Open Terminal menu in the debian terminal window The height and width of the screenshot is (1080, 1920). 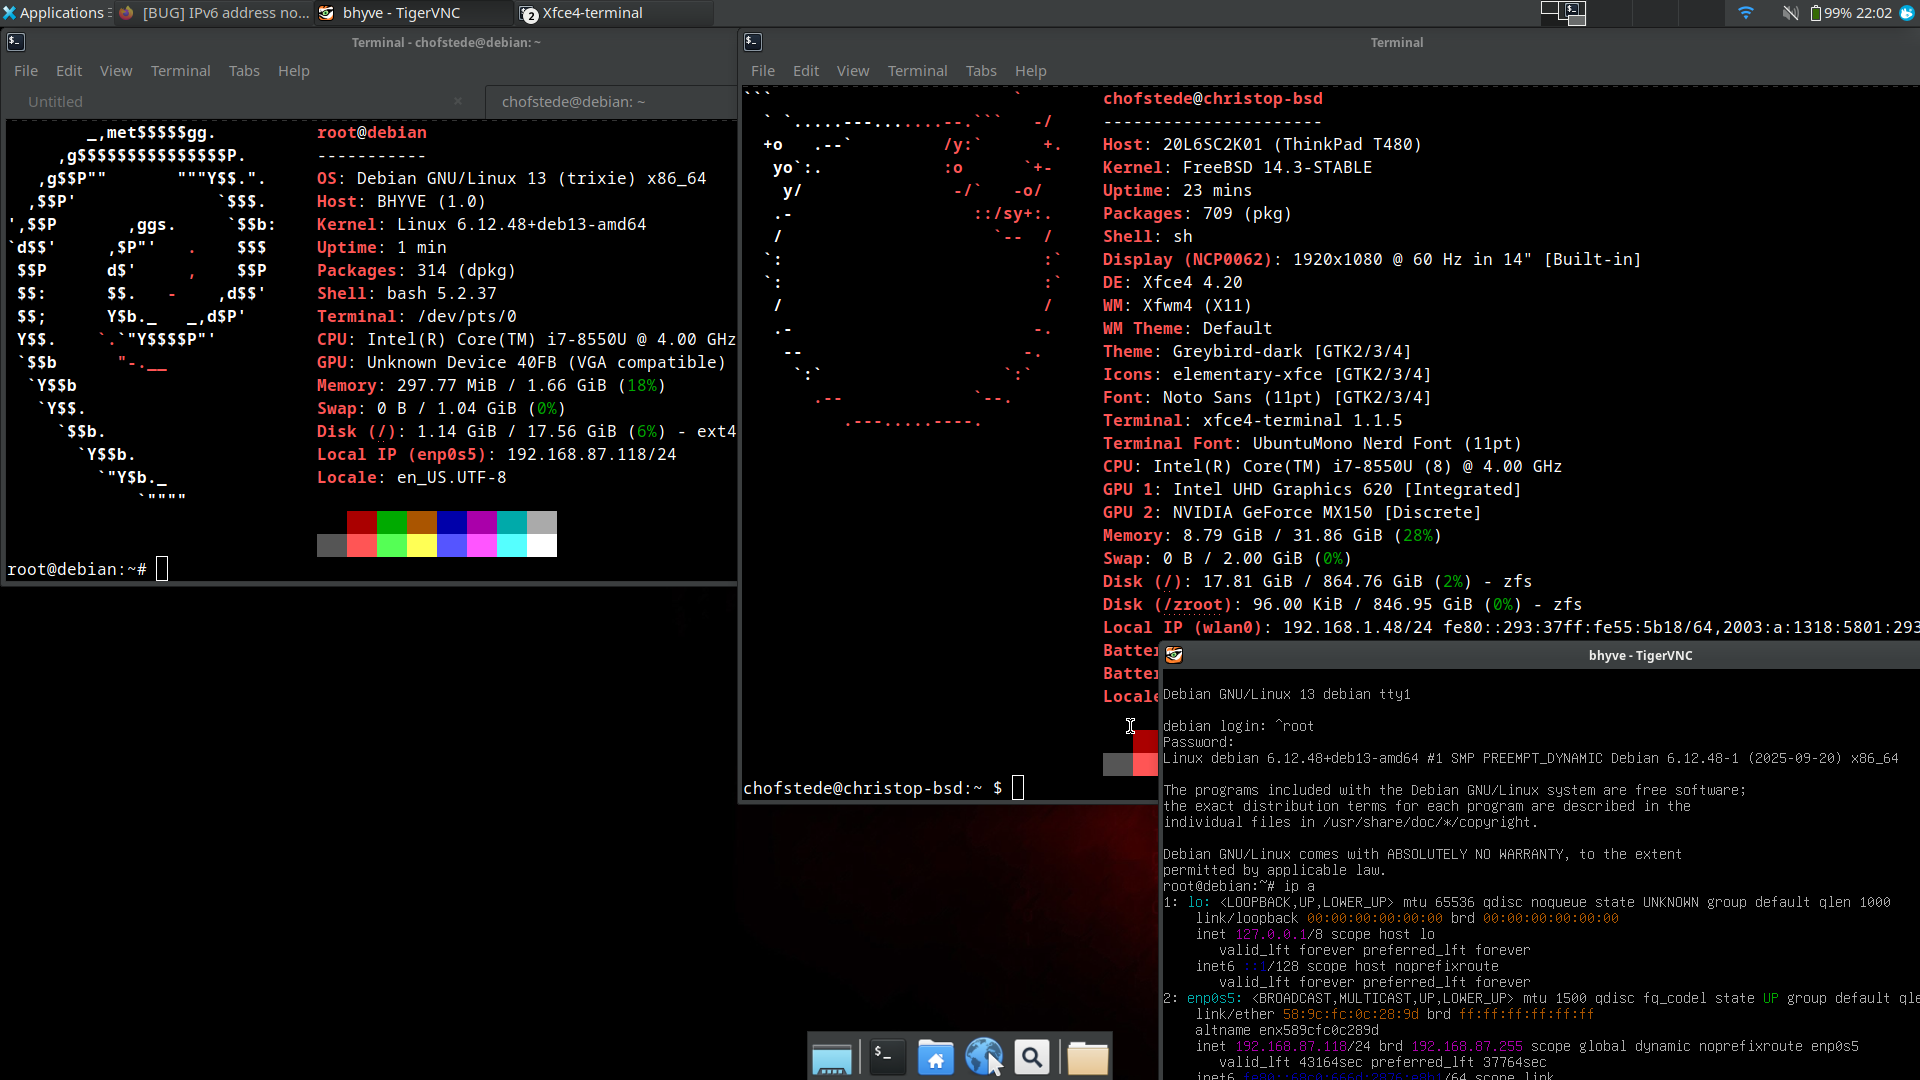point(181,71)
